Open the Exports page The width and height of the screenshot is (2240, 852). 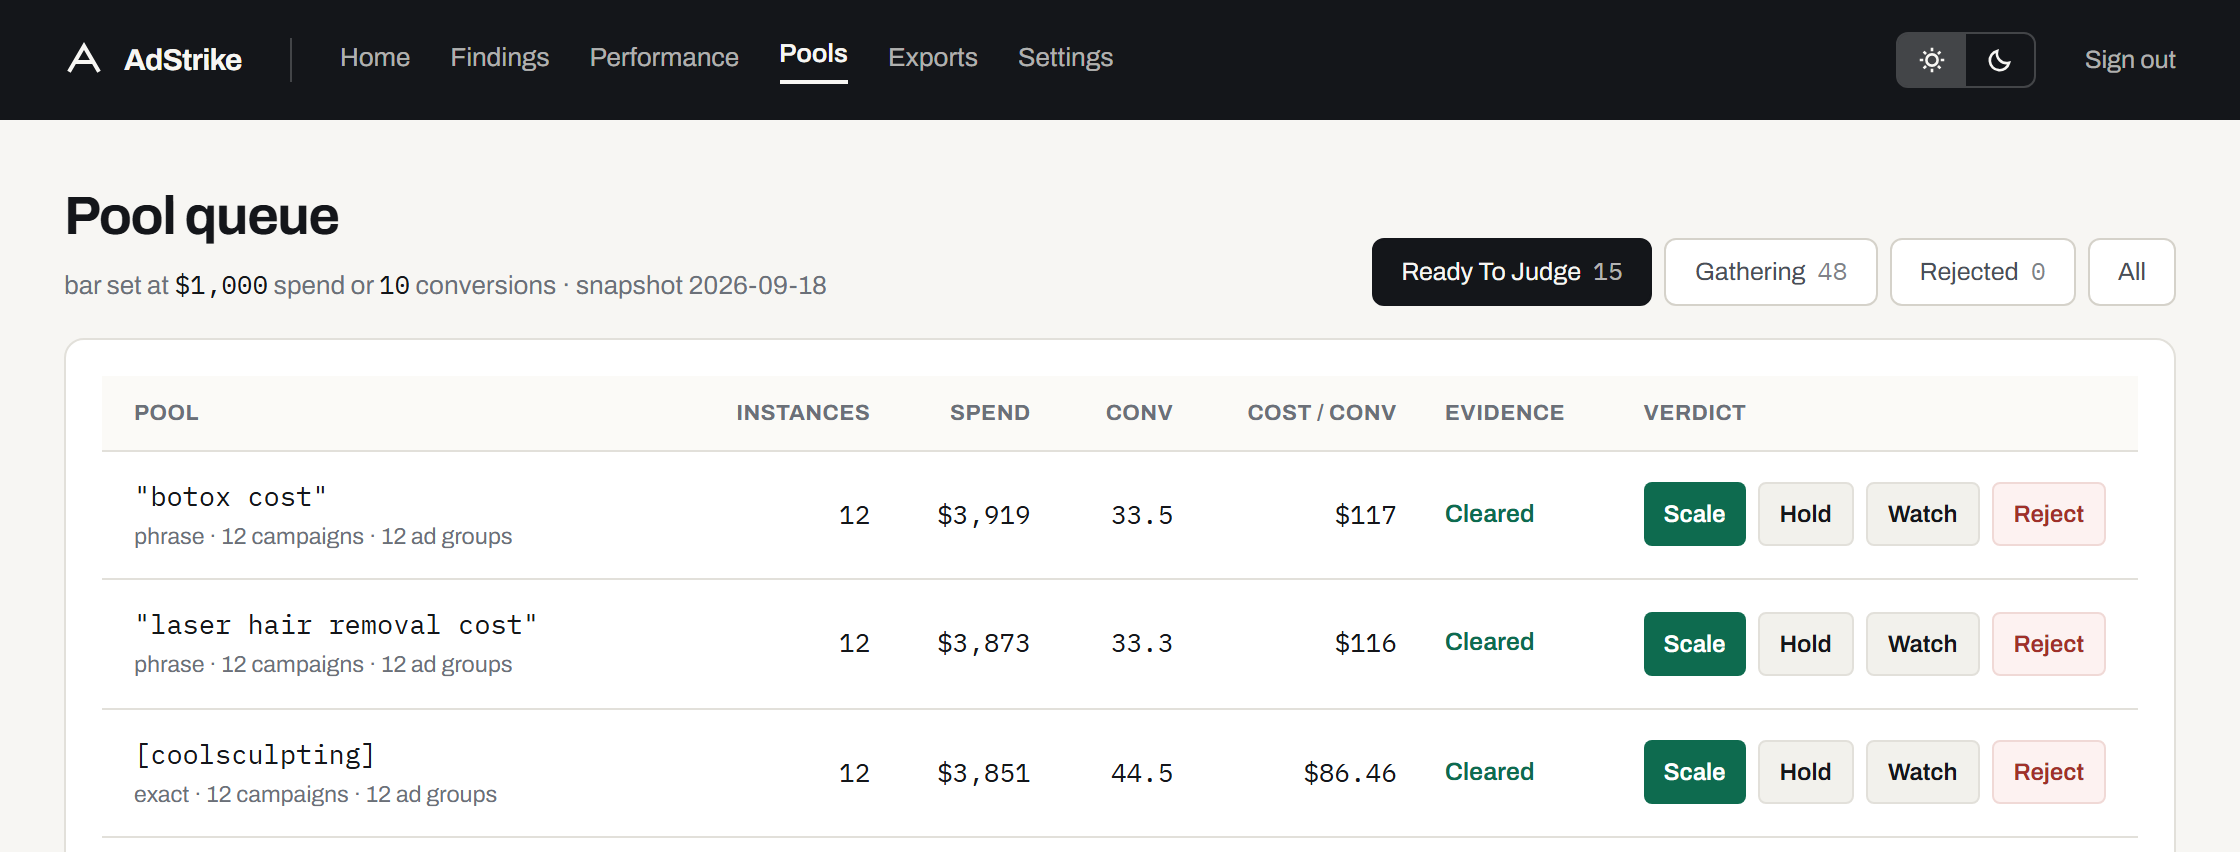click(933, 57)
